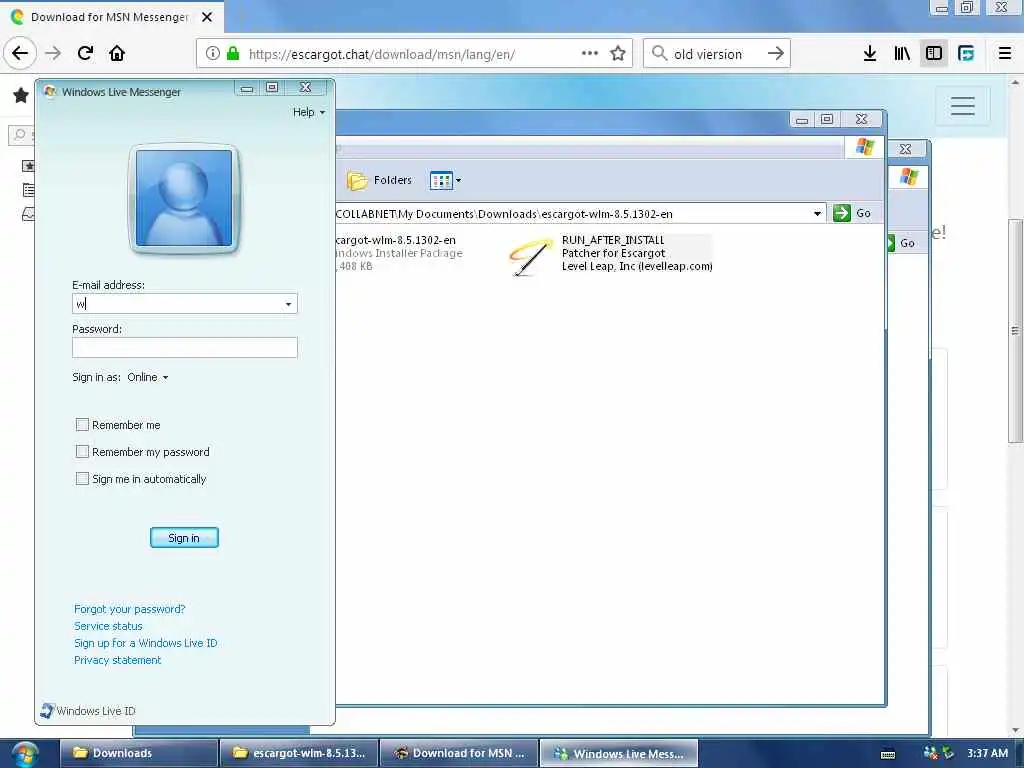Open the Firefox home page icon
1024x768 pixels.
tap(117, 54)
